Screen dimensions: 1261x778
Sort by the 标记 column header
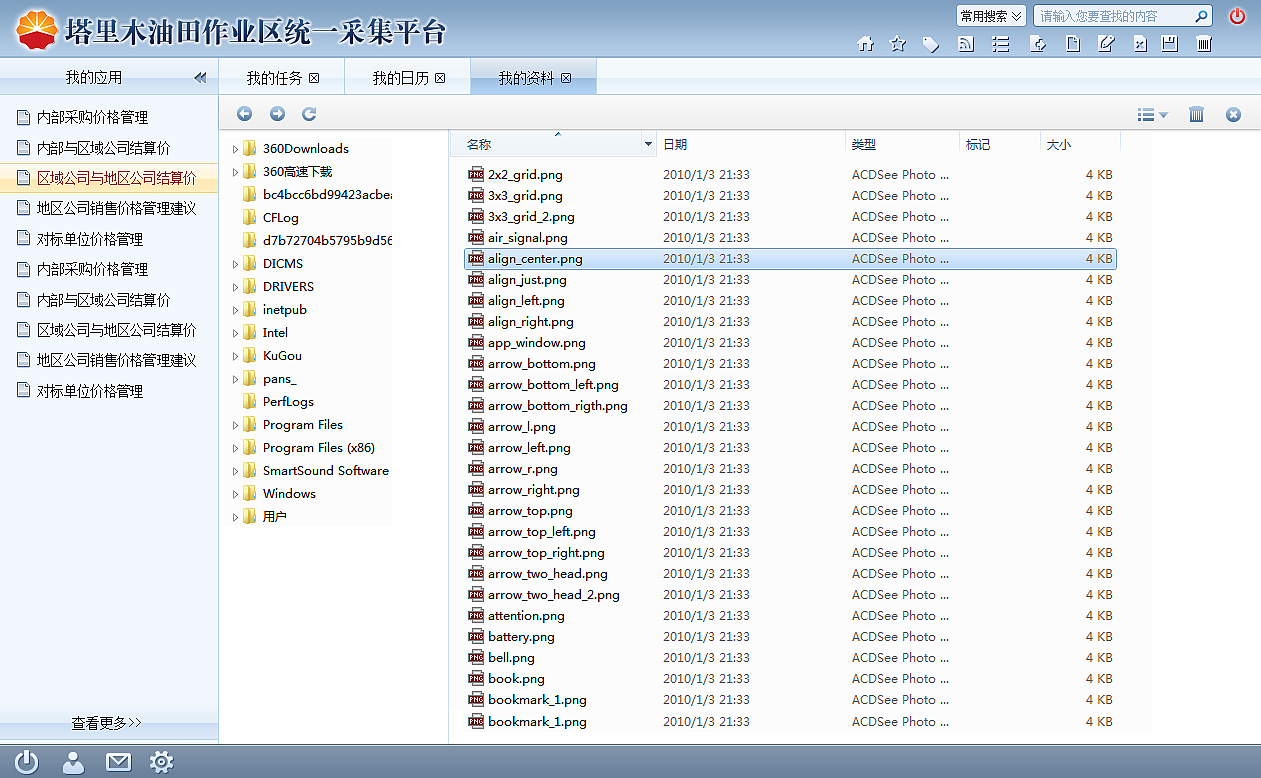click(978, 145)
